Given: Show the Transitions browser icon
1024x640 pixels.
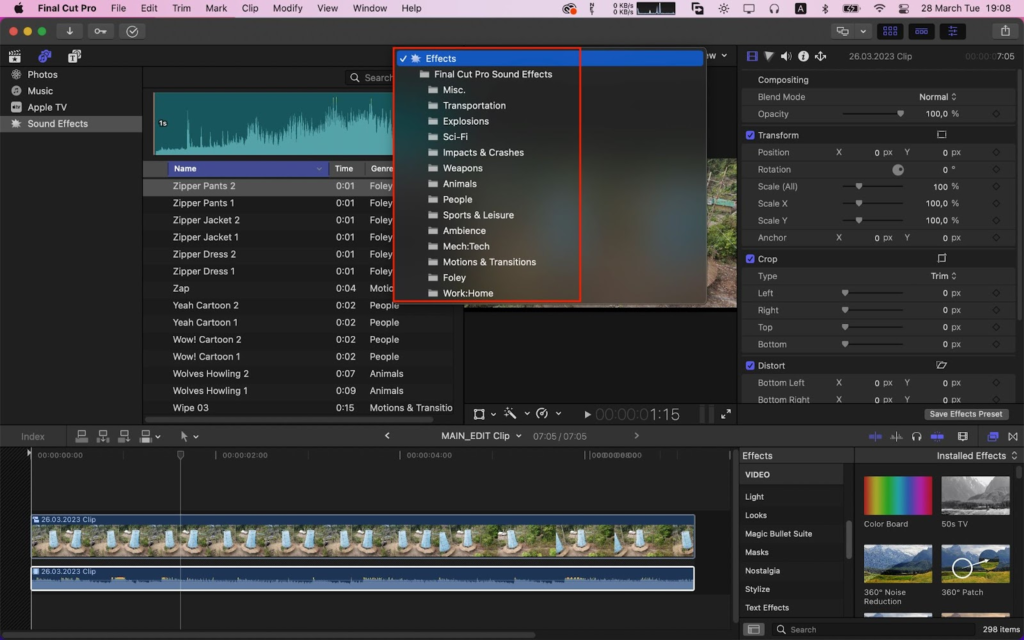Looking at the screenshot, I should [1013, 436].
